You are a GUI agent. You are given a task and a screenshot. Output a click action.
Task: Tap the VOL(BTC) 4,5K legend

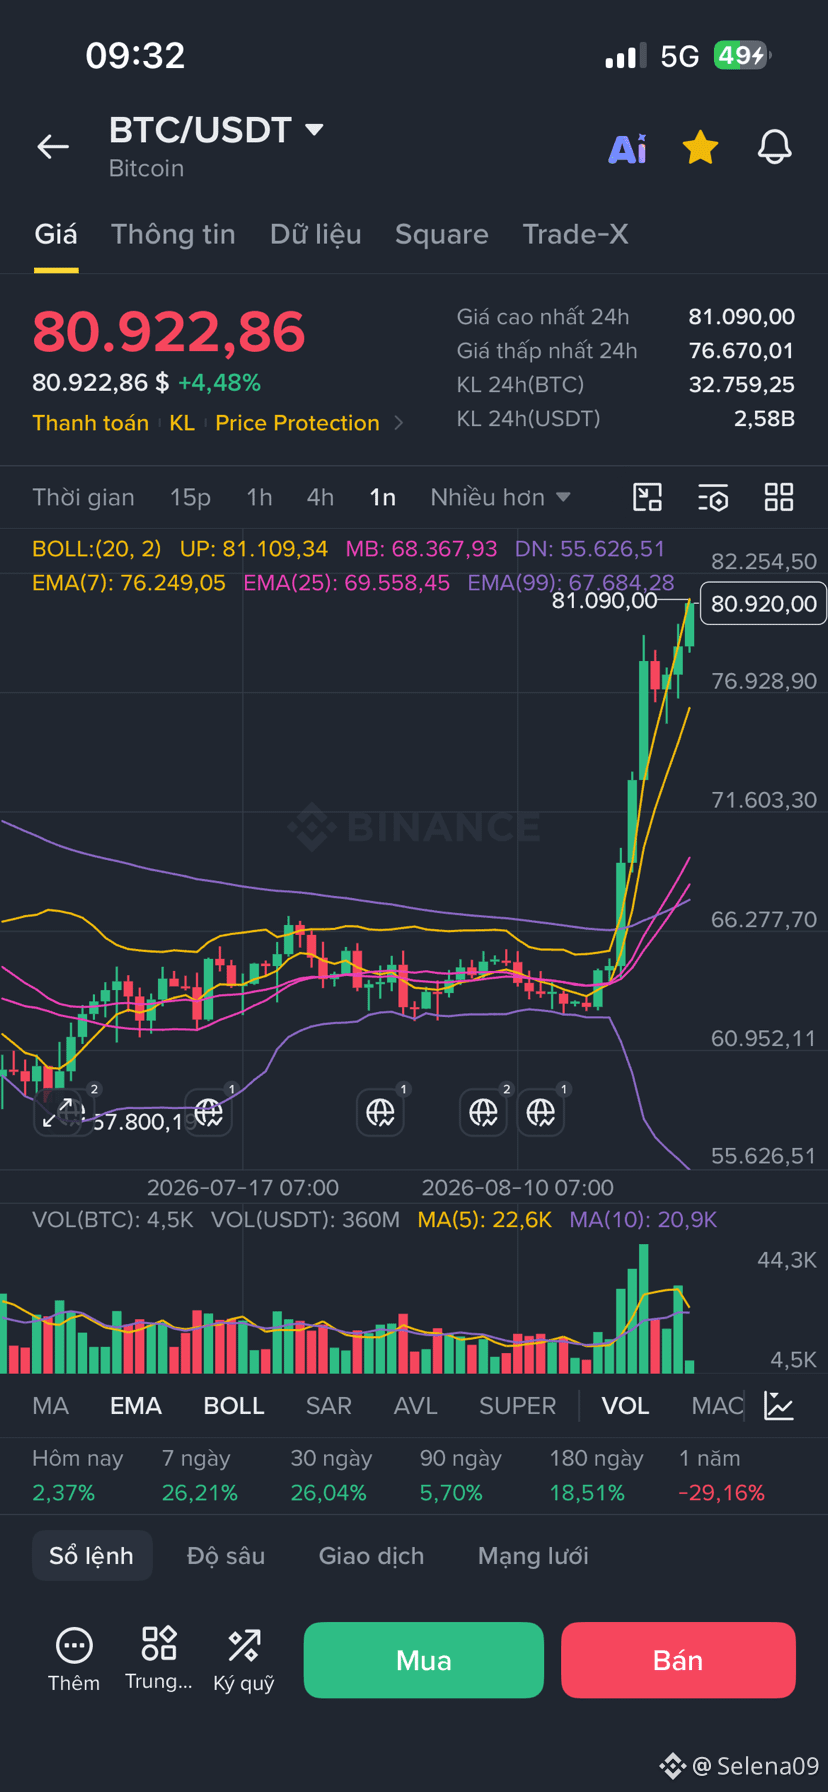tap(113, 1220)
